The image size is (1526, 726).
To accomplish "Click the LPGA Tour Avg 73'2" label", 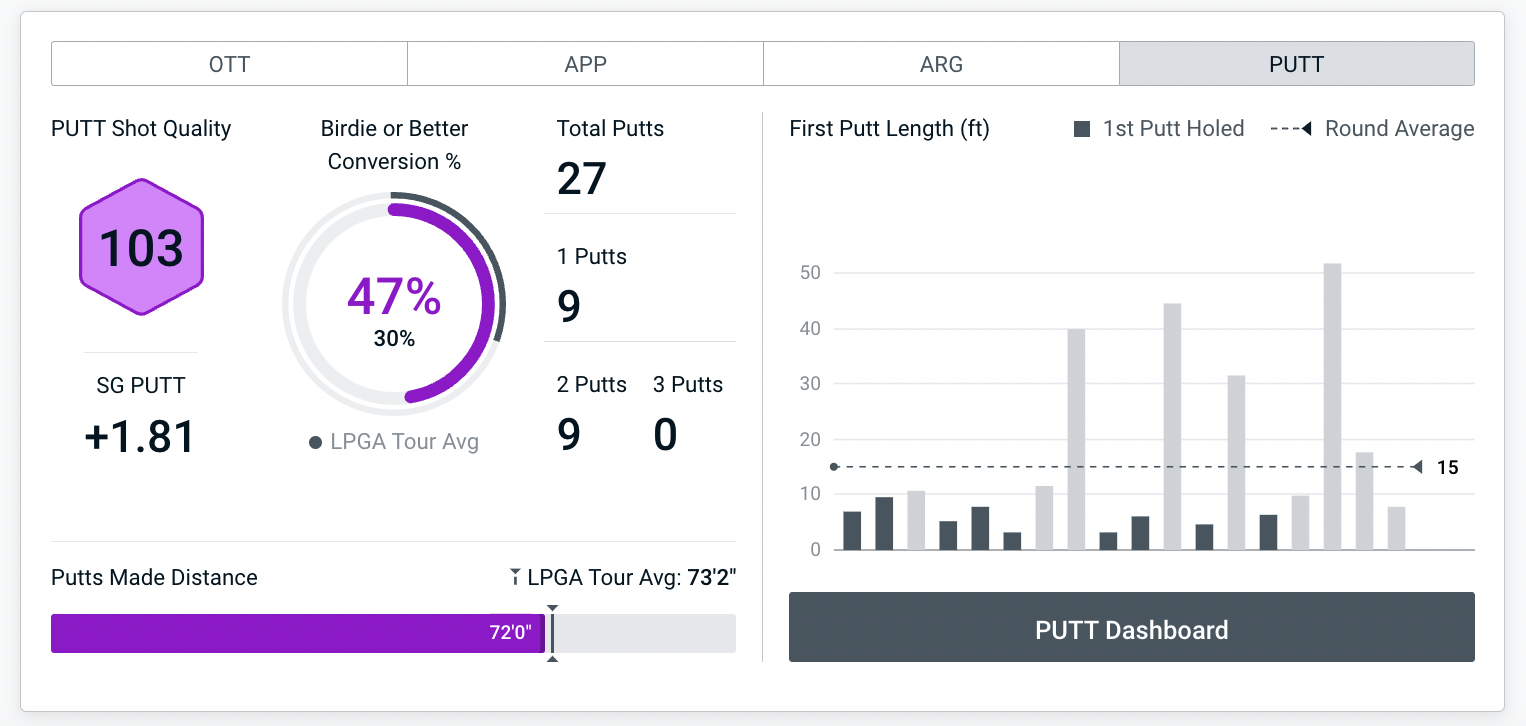I will click(x=632, y=577).
